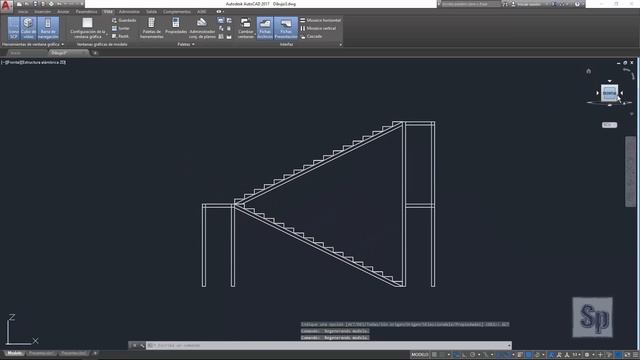Open the Propiedades palette
Screen dimensions: 640x360
click(x=176, y=26)
